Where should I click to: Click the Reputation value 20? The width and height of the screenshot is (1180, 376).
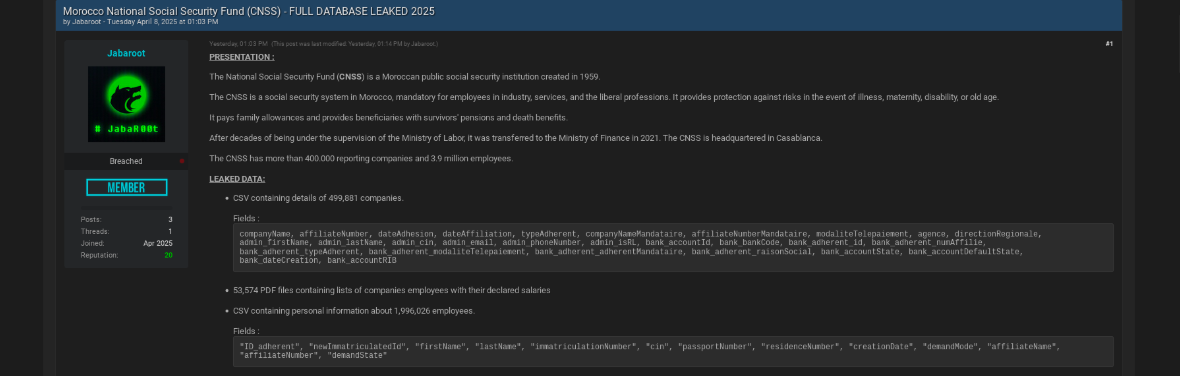point(169,256)
